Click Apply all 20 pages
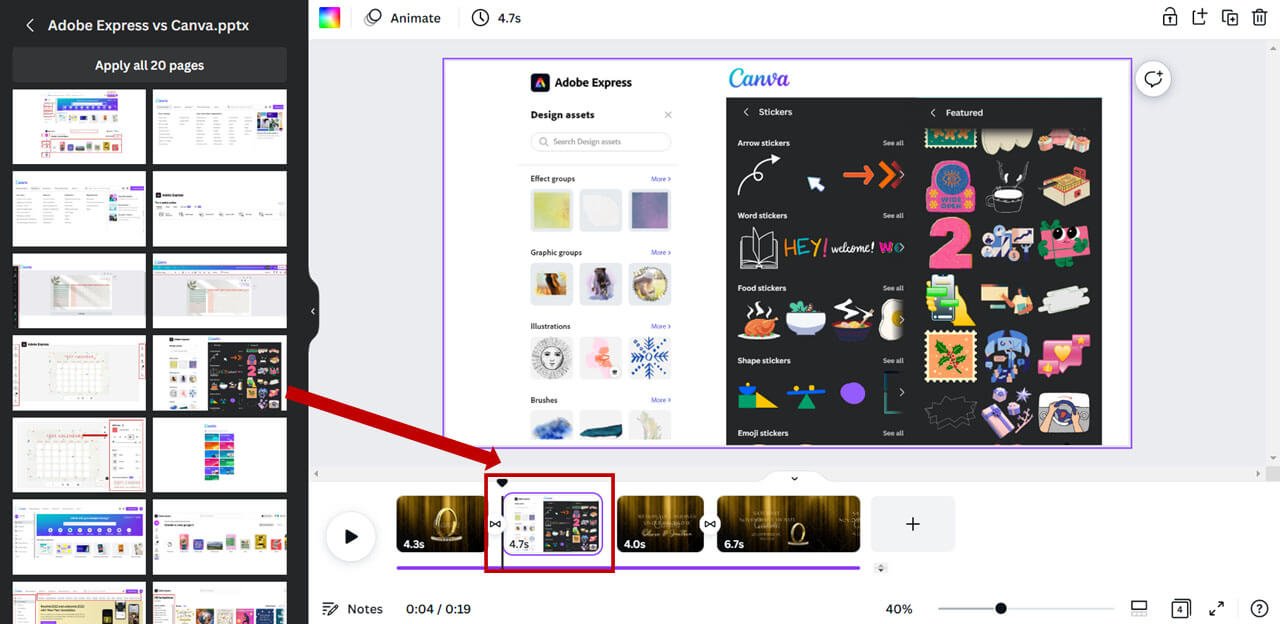 [148, 64]
